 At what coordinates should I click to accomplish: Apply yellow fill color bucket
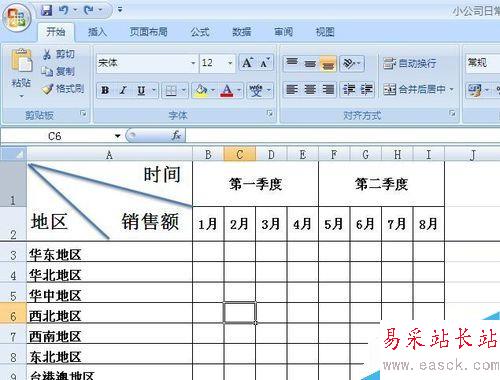201,90
